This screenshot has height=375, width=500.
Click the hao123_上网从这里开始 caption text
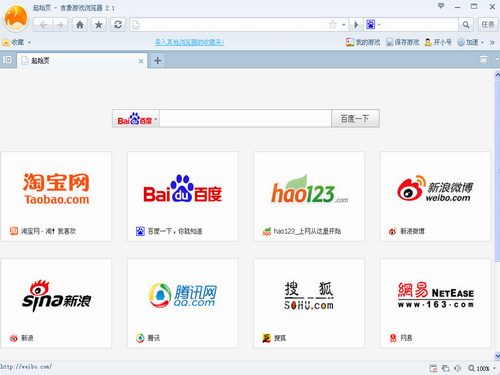pyautogui.click(x=307, y=231)
